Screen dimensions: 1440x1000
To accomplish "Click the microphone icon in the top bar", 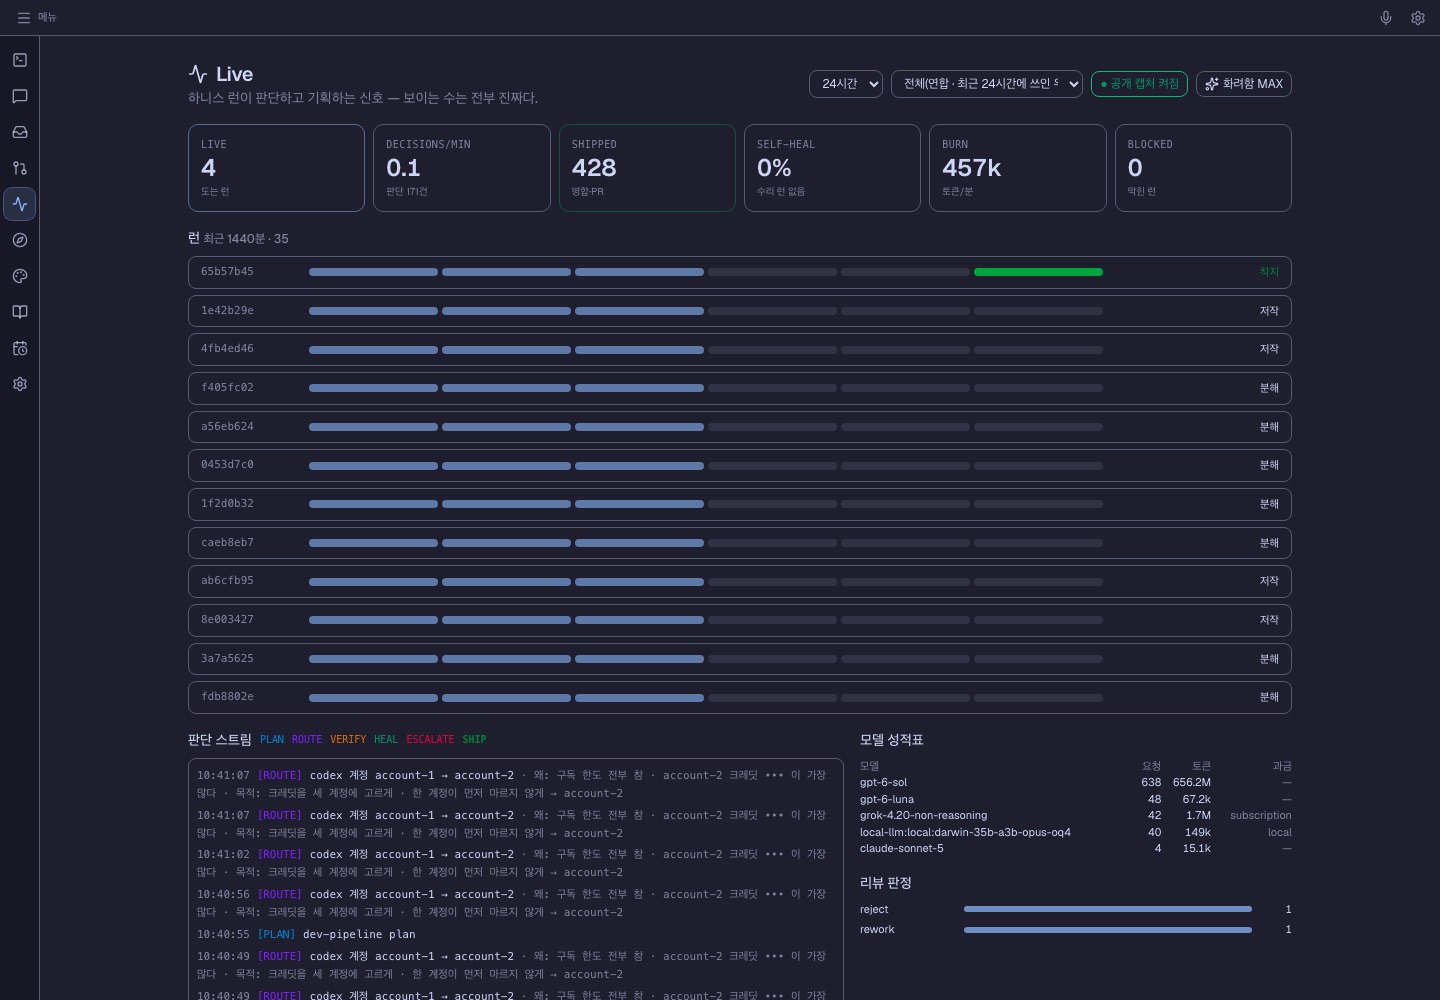I will (x=1386, y=18).
